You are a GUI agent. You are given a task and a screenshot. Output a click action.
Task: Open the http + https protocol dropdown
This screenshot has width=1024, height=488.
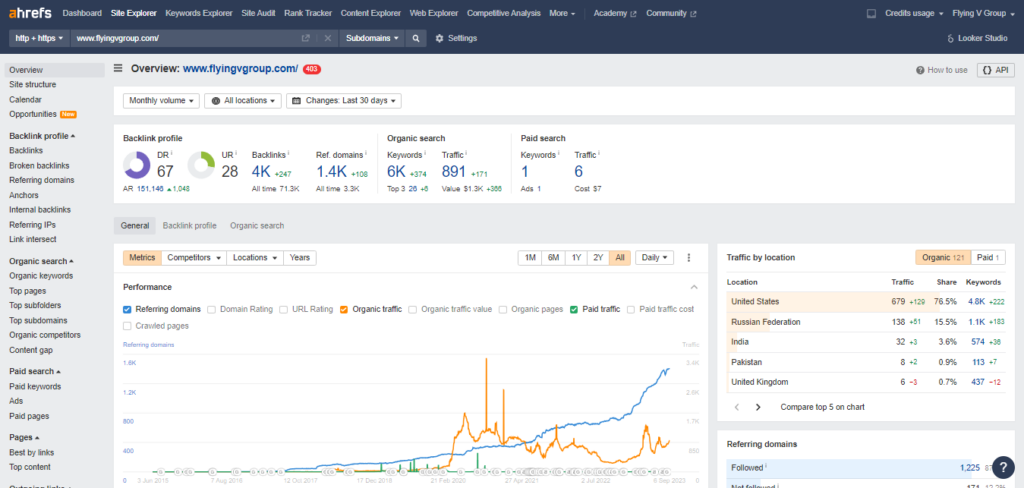tap(39, 39)
